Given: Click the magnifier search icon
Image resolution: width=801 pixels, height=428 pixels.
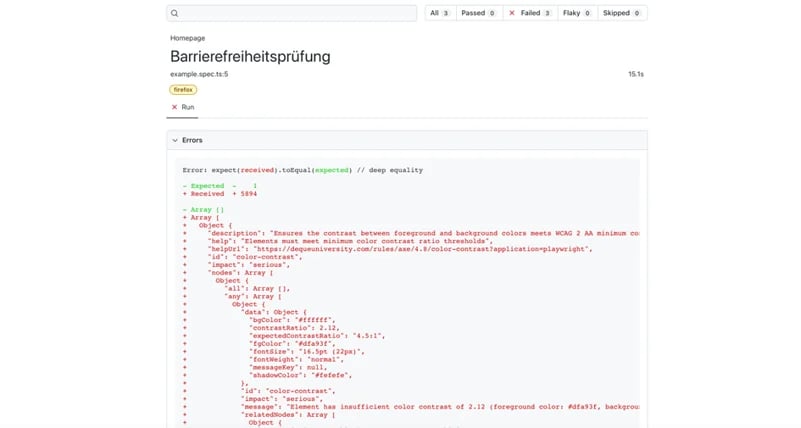Looking at the screenshot, I should click(175, 13).
